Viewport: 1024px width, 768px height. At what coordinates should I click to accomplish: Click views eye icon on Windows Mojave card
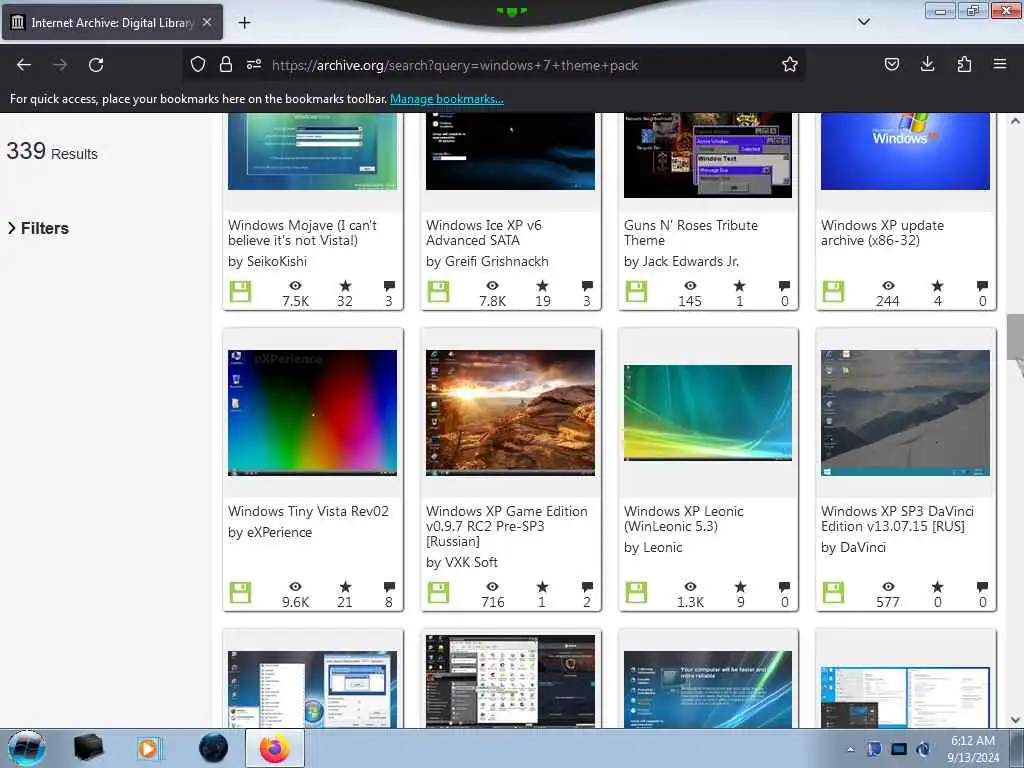point(295,285)
